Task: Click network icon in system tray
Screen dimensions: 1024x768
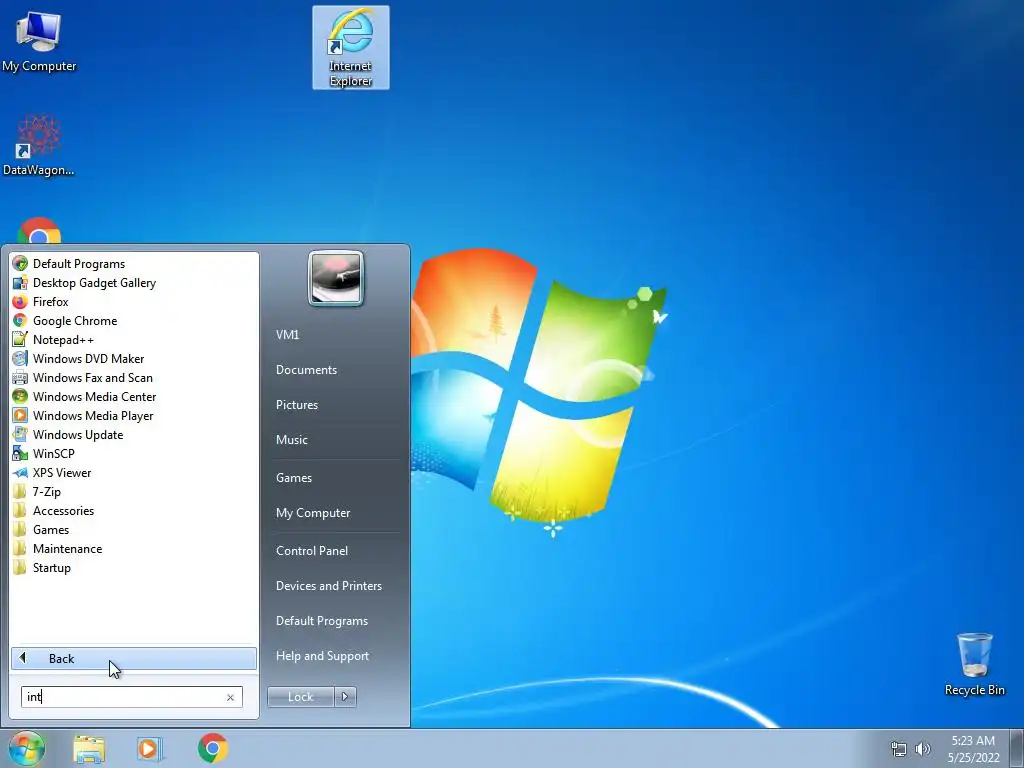Action: (x=899, y=749)
